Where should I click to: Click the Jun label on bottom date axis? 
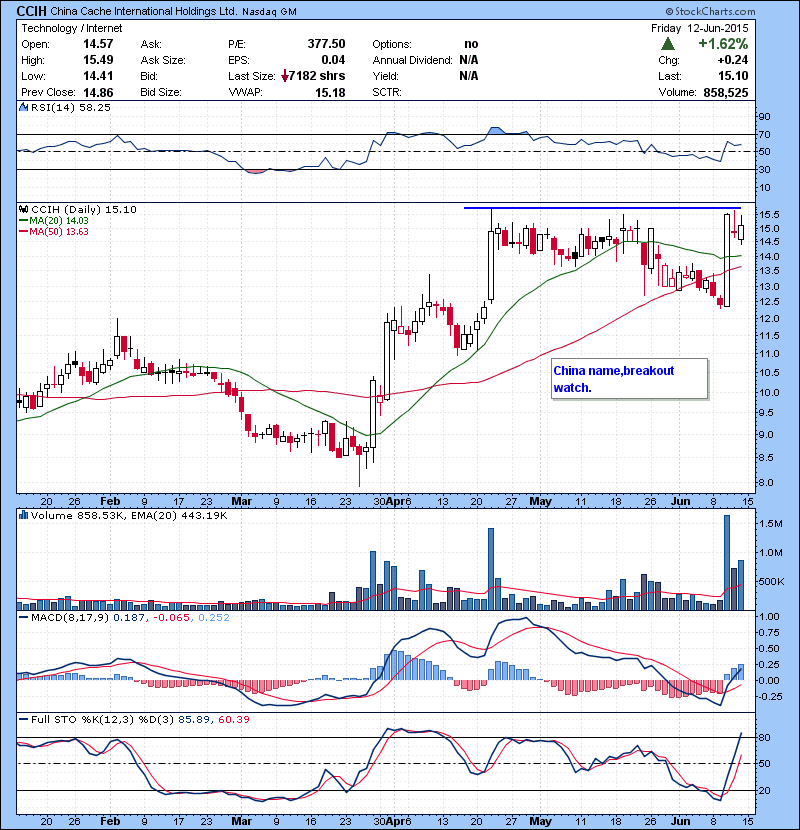(681, 822)
